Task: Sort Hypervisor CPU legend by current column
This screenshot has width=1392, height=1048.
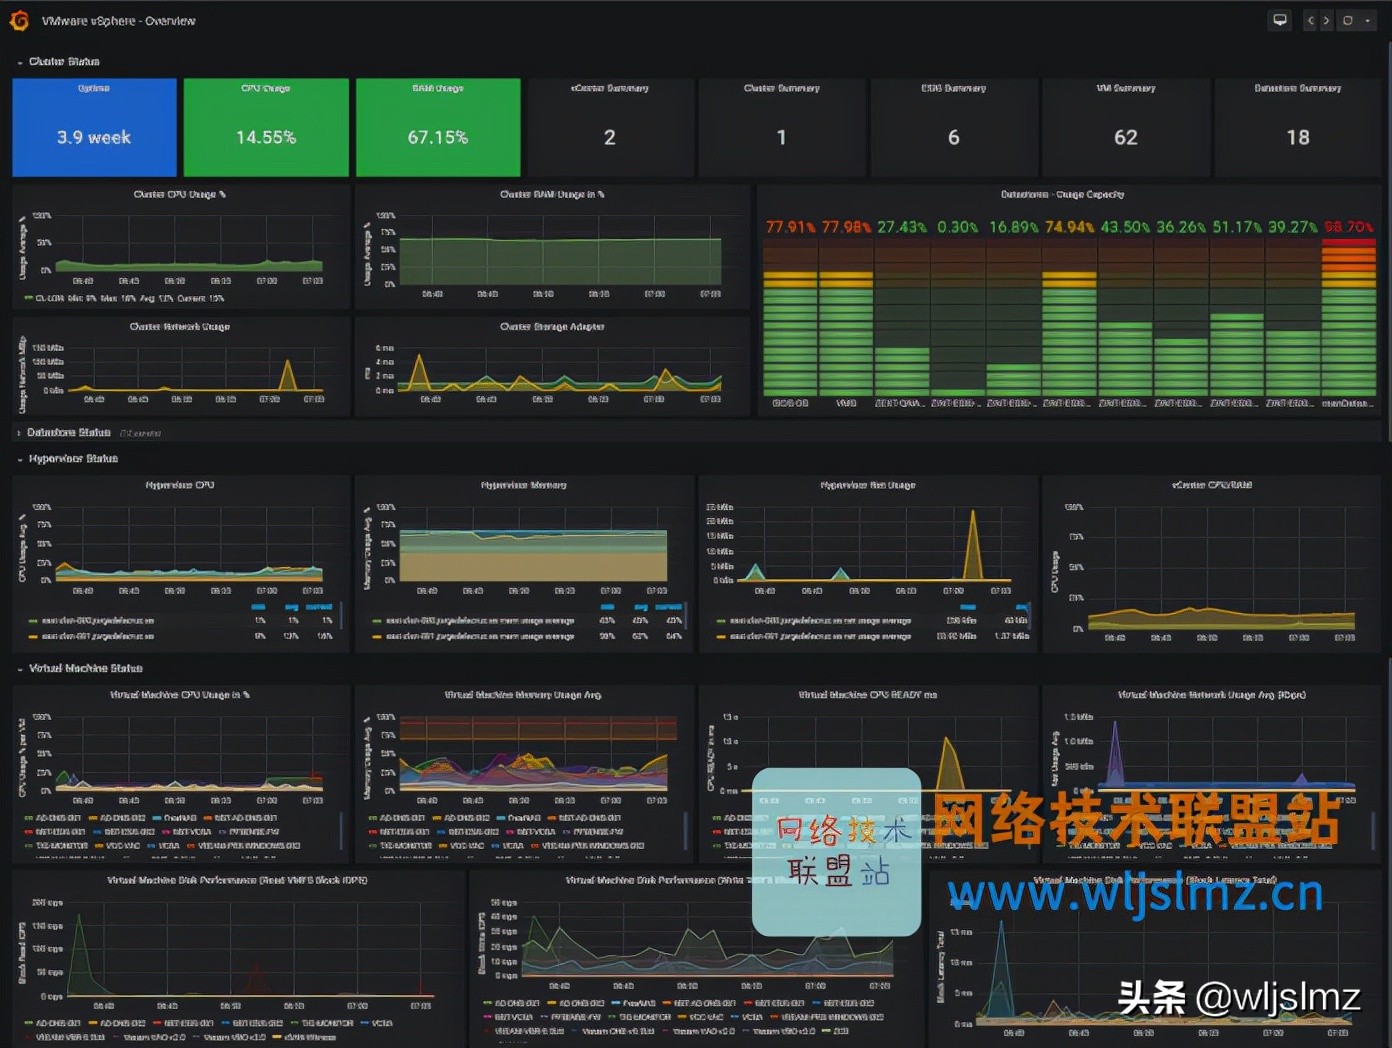Action: pyautogui.click(x=319, y=607)
